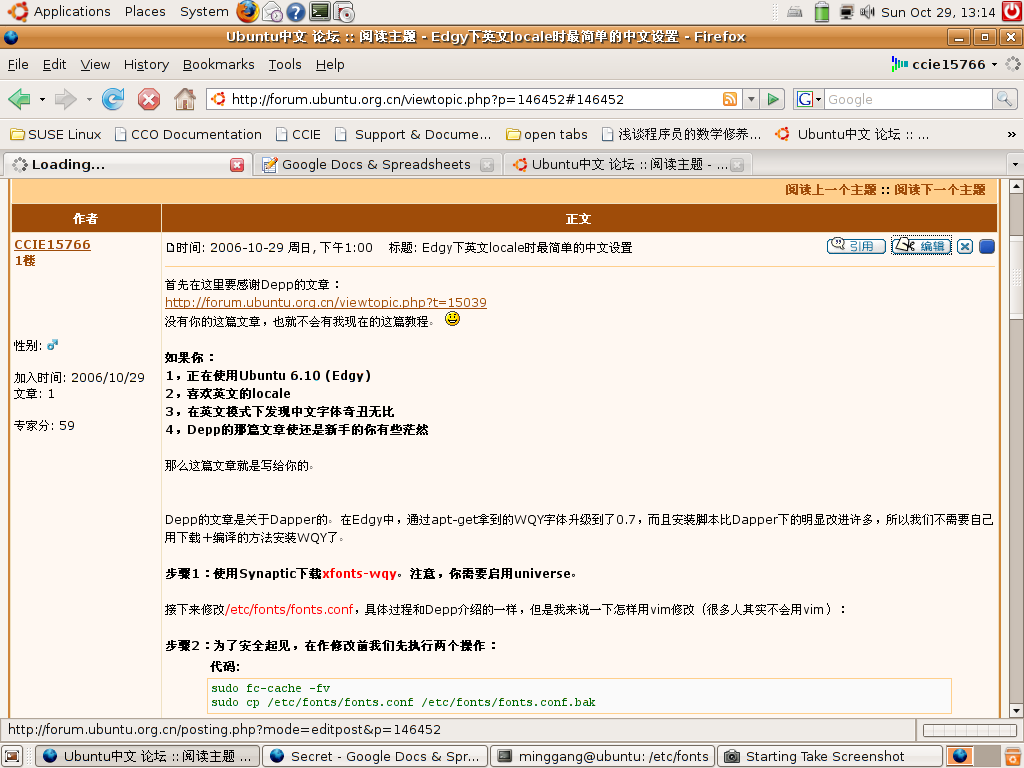The height and width of the screenshot is (768, 1024).
Task: Close the Google Docs & Spreadsheets tab
Action: click(x=487, y=165)
